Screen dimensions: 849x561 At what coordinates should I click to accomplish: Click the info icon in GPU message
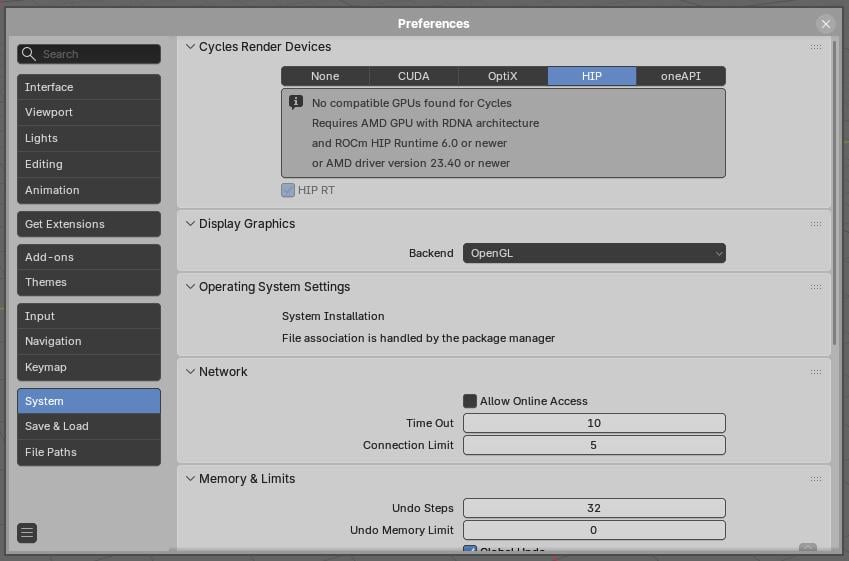click(x=296, y=103)
